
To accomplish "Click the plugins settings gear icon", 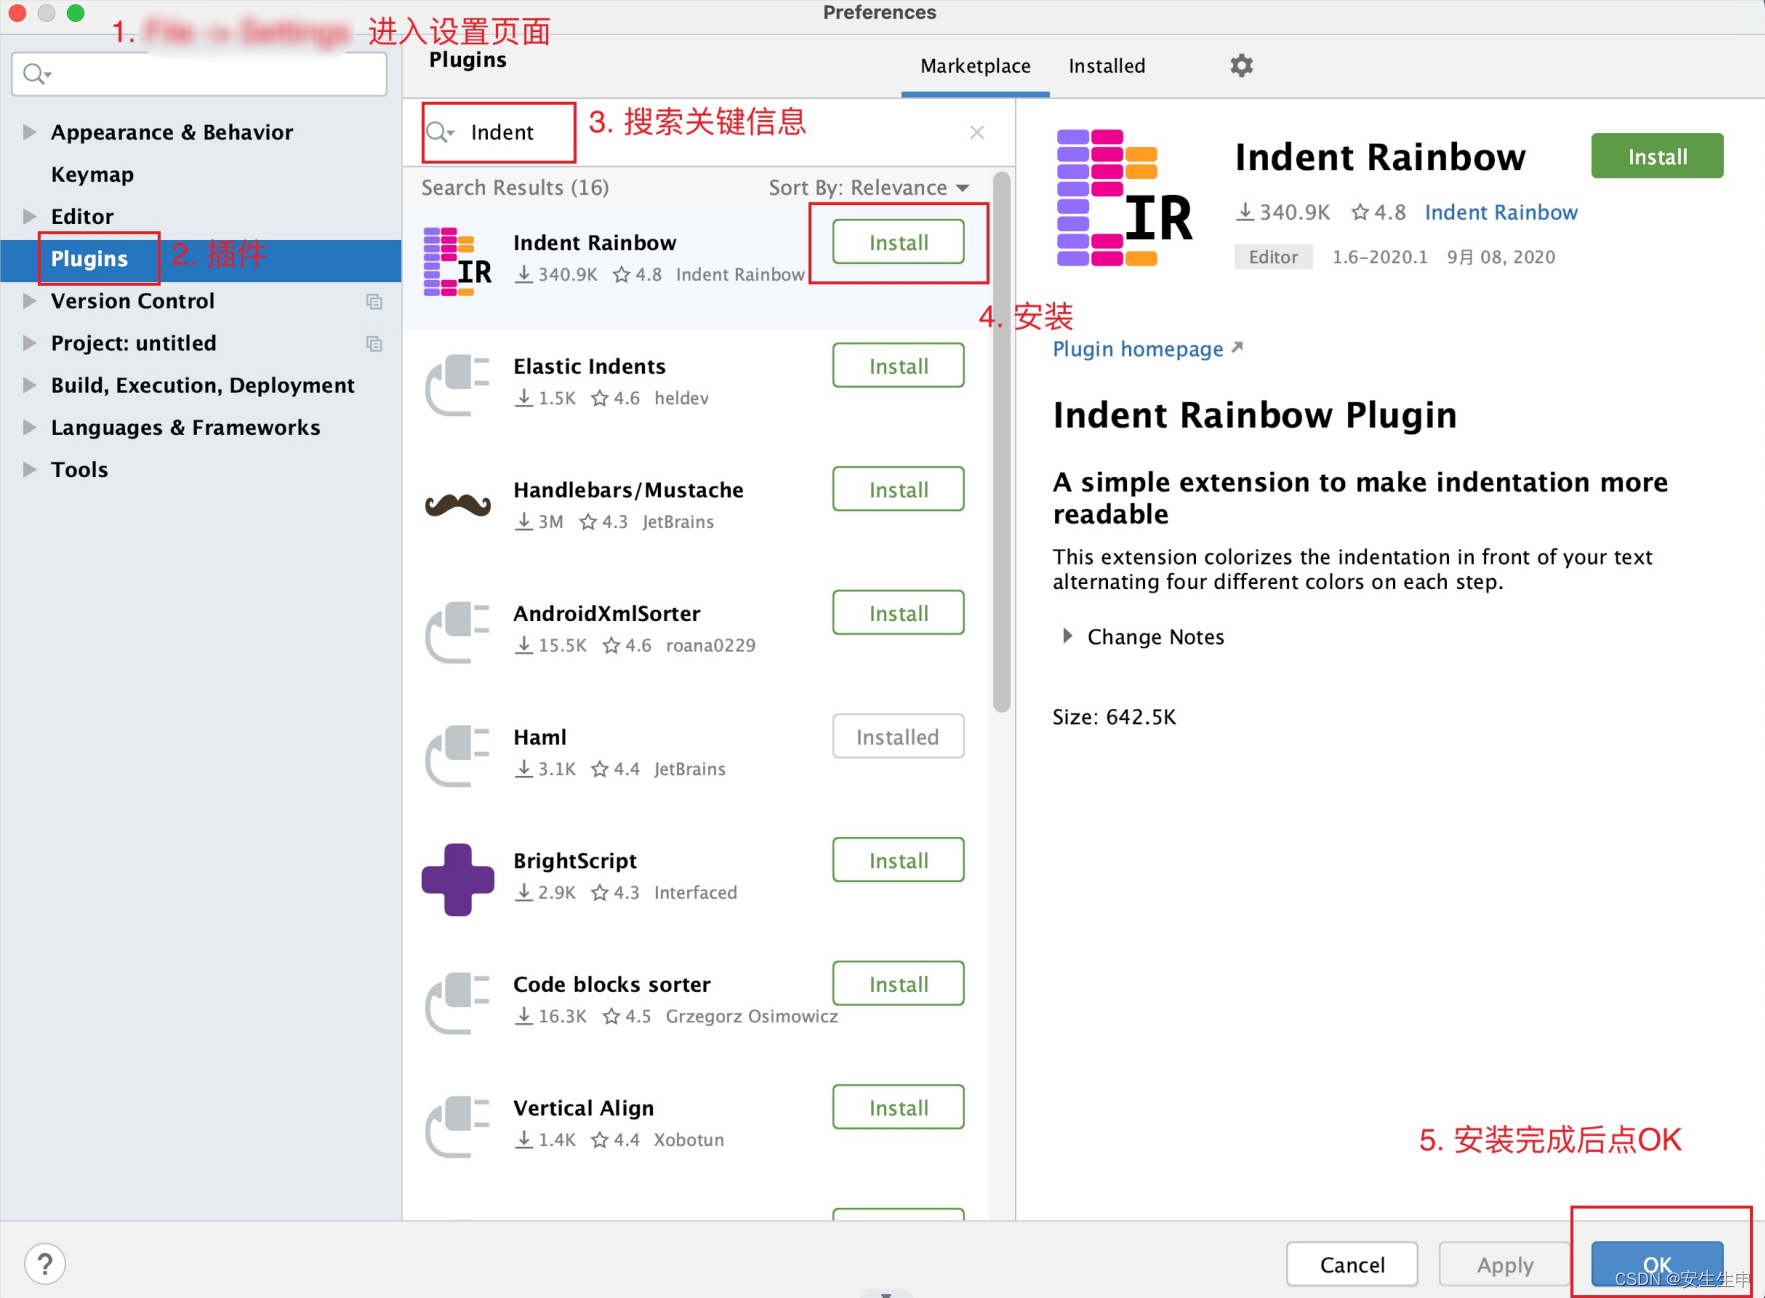I will coord(1241,66).
